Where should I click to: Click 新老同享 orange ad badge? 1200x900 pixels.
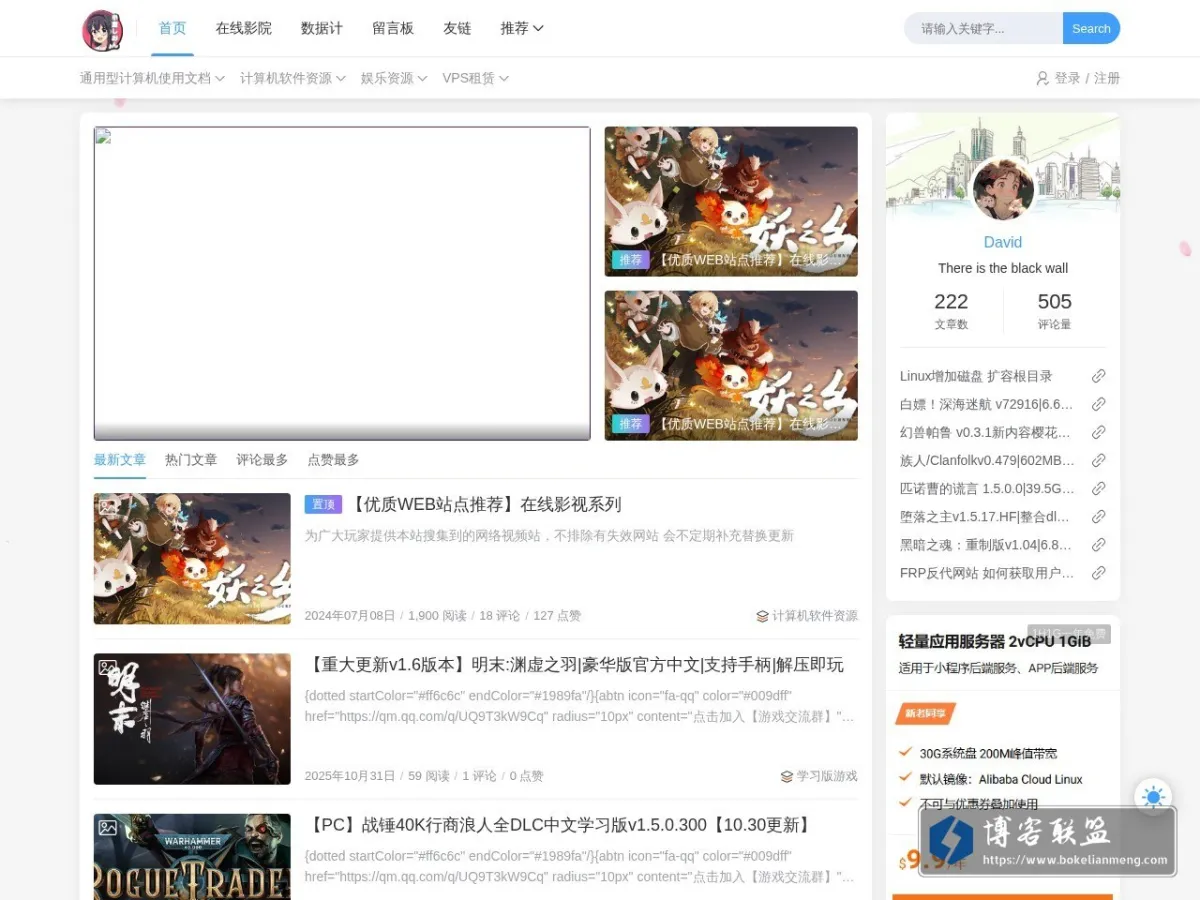click(x=925, y=713)
